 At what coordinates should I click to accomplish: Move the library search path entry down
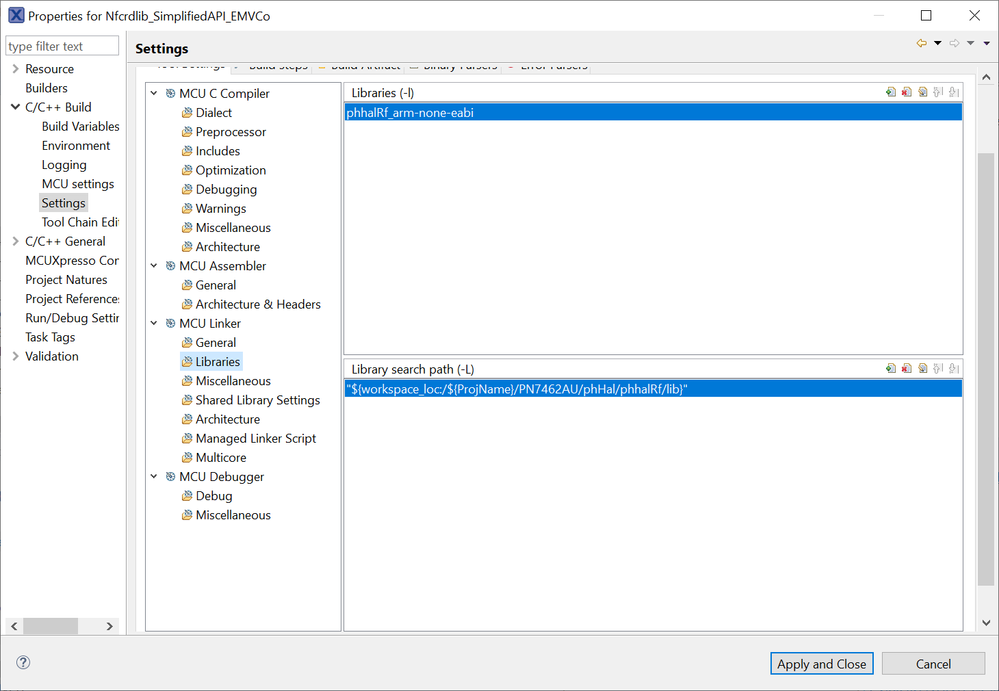tap(951, 369)
